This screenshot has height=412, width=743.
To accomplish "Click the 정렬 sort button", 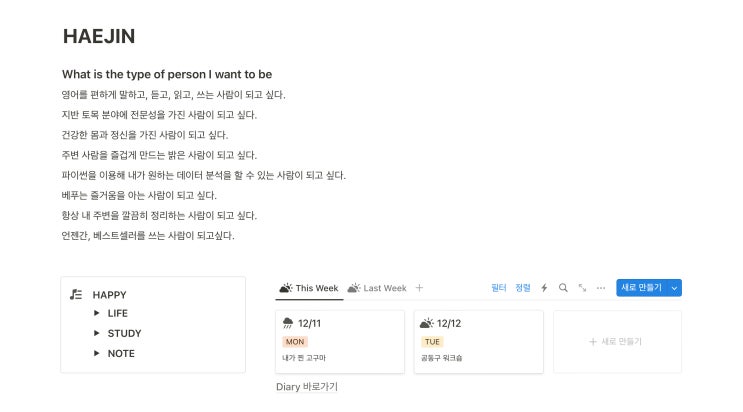I will (x=523, y=288).
